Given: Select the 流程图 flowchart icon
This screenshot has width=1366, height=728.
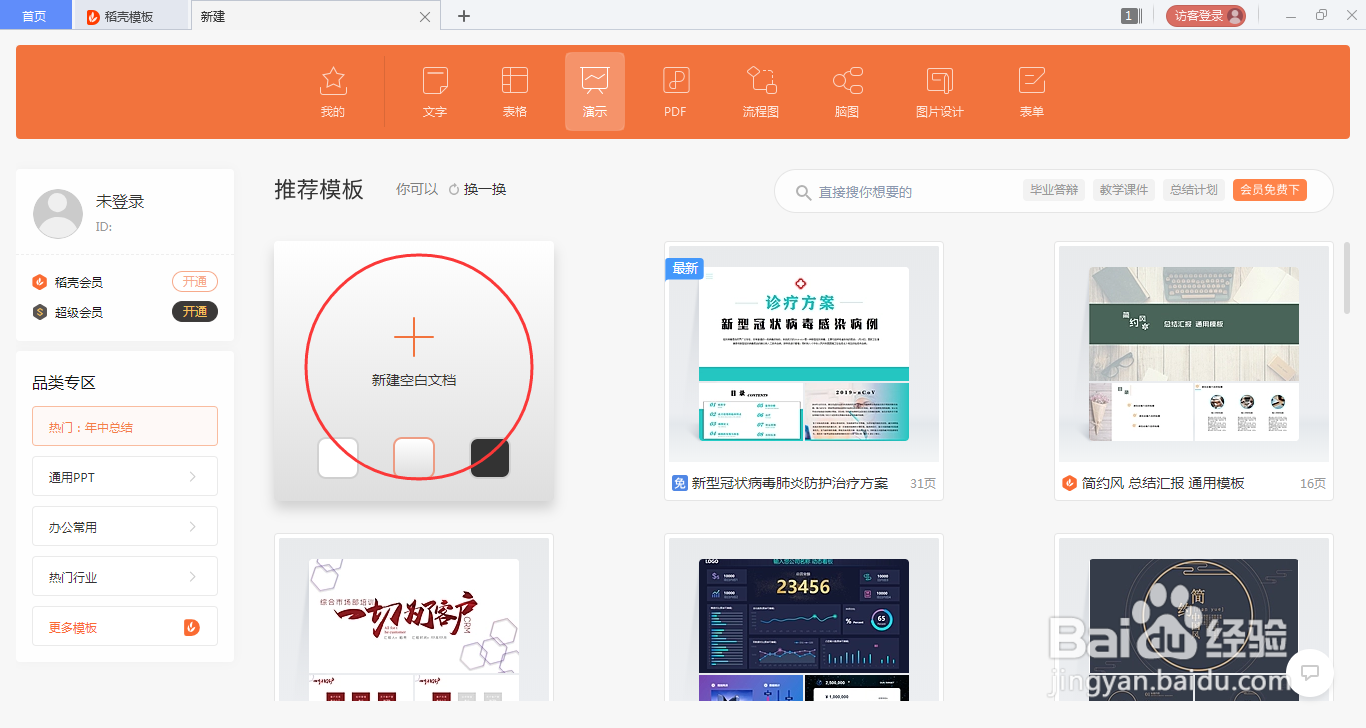Looking at the screenshot, I should (x=760, y=91).
